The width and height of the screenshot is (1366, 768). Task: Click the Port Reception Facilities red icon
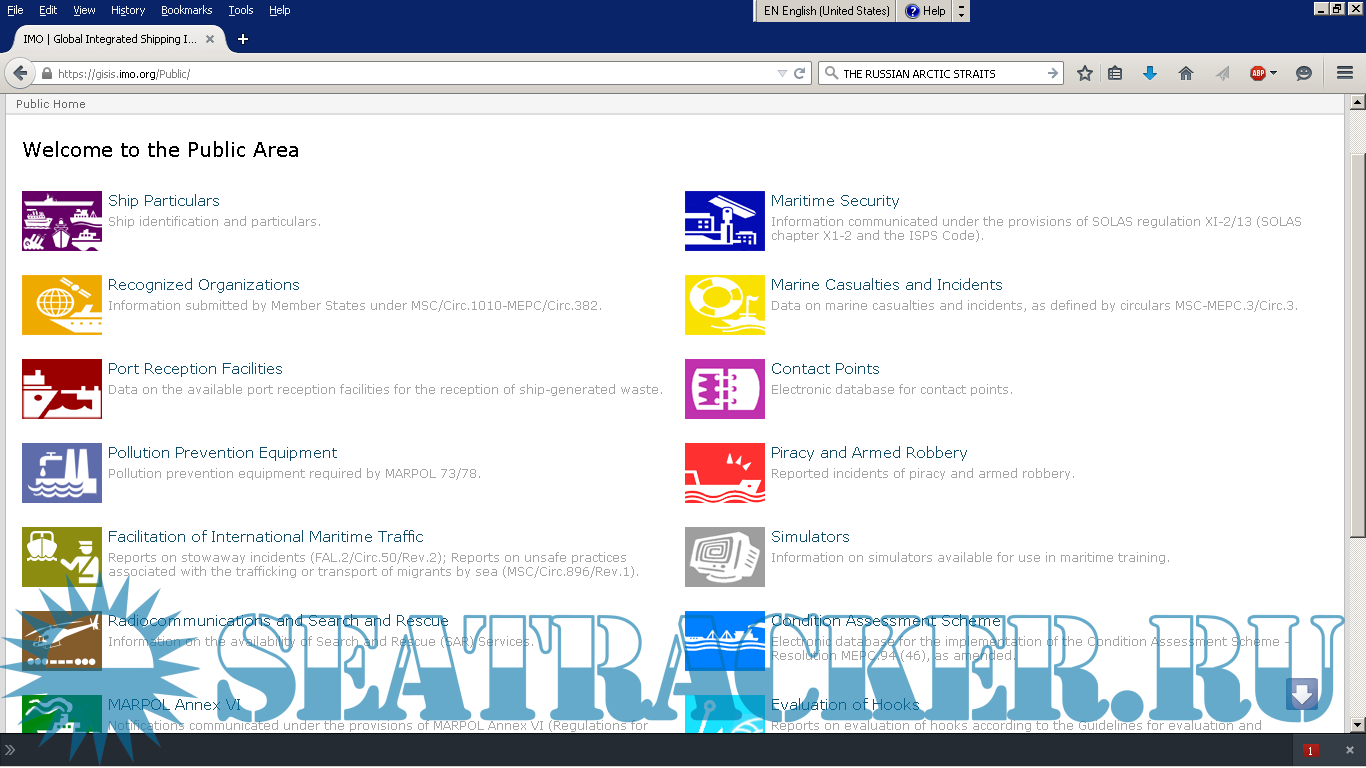click(x=62, y=389)
